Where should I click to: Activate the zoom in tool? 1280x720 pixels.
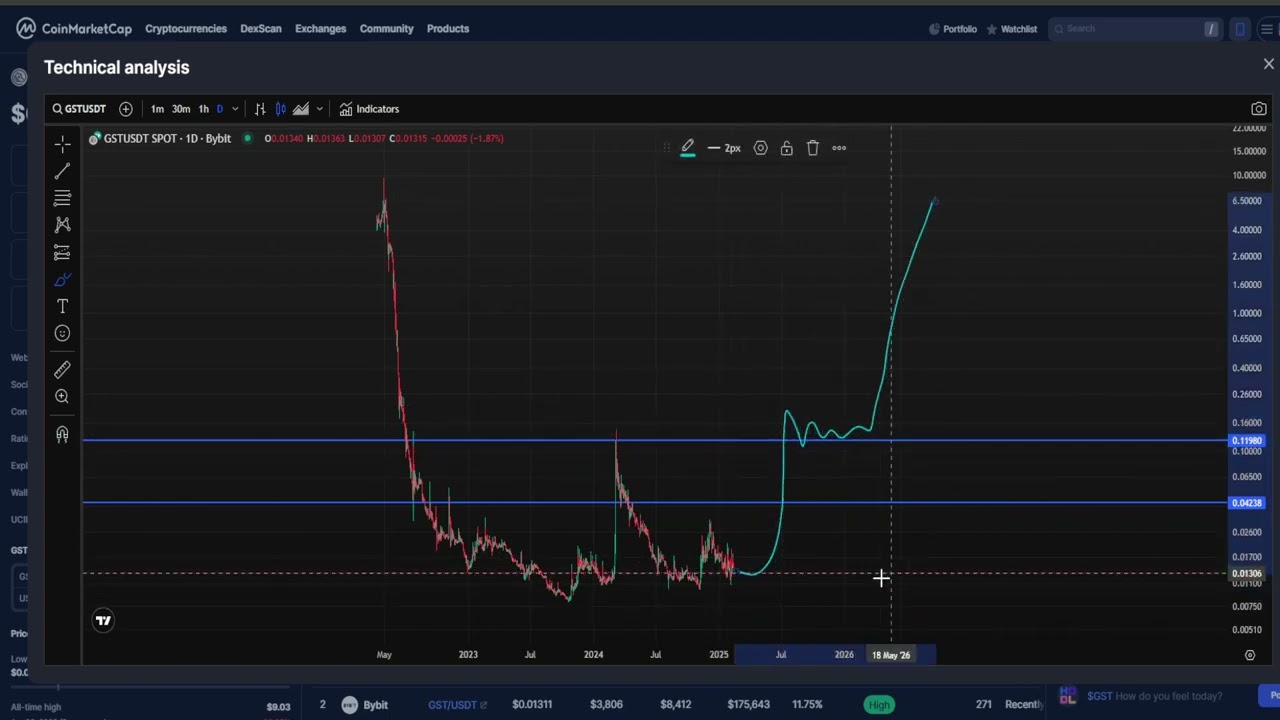coord(62,397)
